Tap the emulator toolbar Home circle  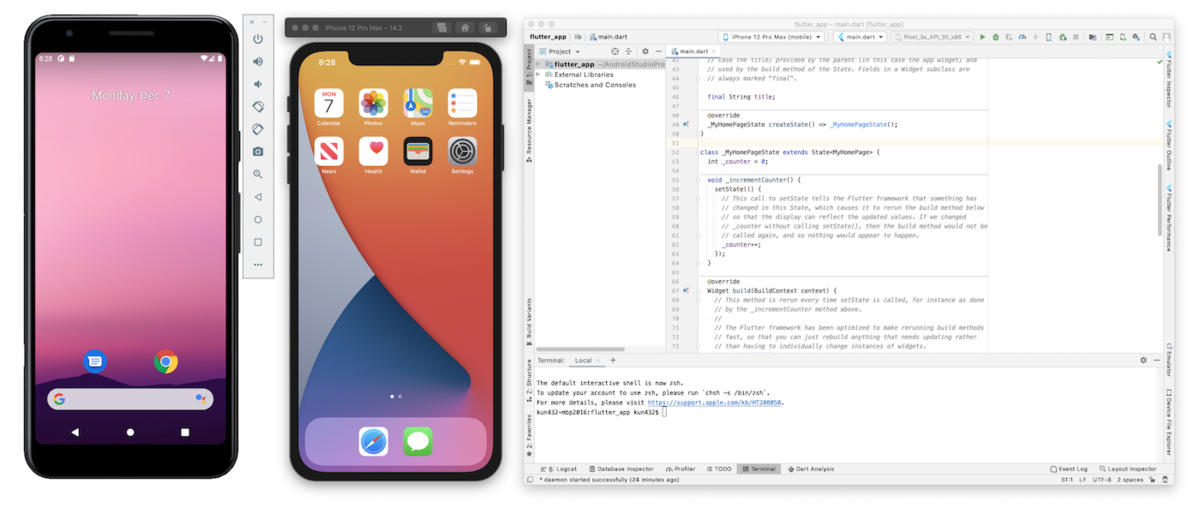point(258,219)
